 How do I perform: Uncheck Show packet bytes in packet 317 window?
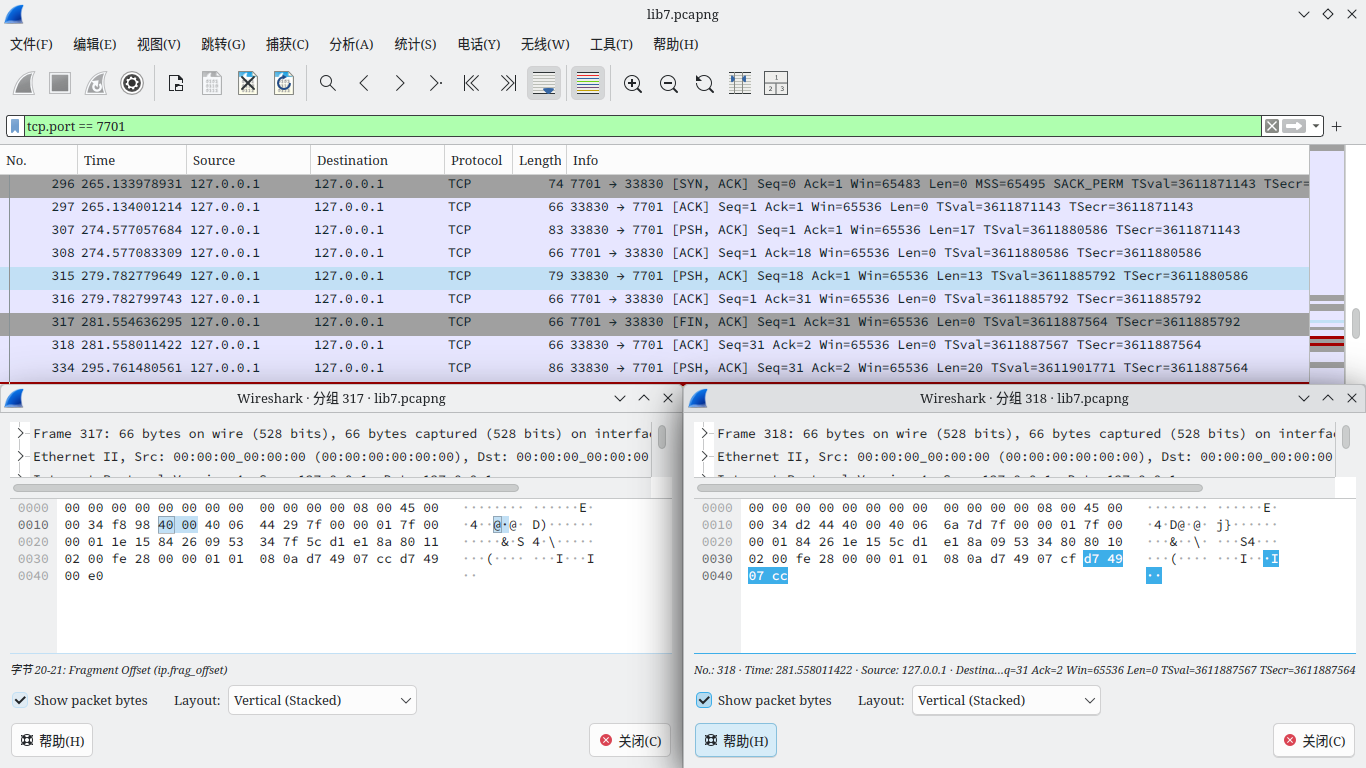(20, 700)
